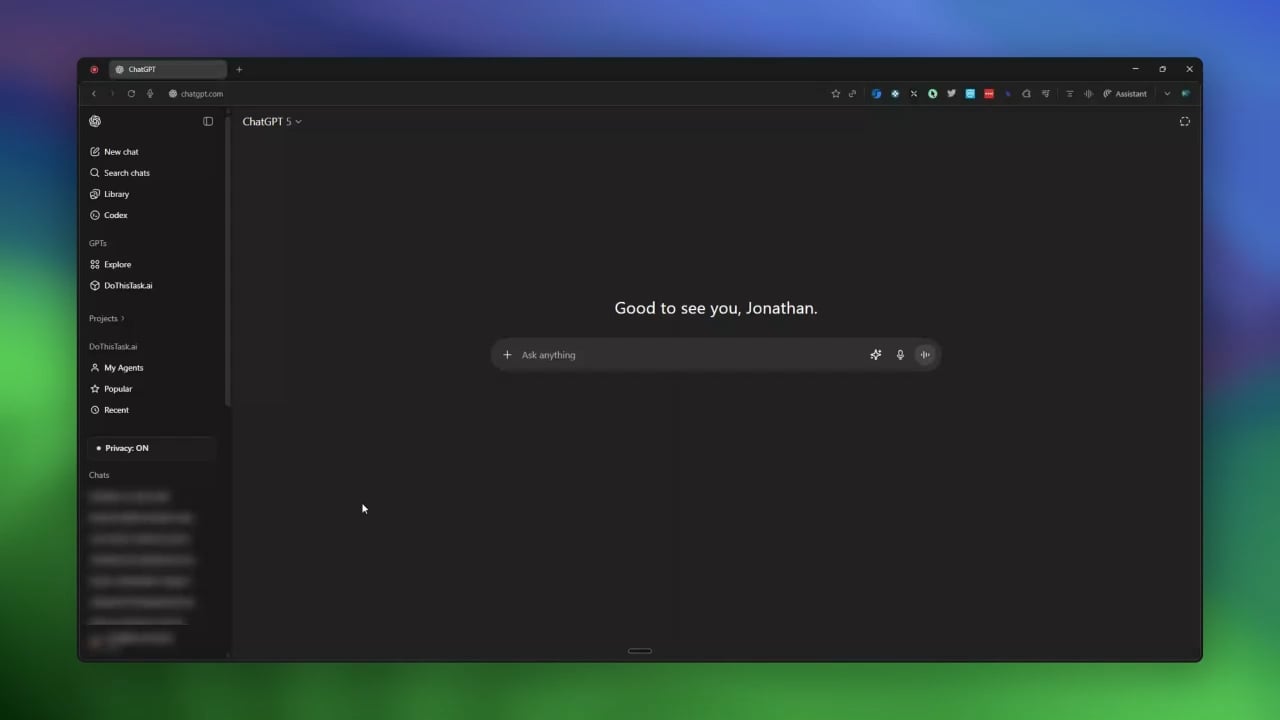This screenshot has width=1280, height=720.
Task: Click the ChatGPT logo in sidebar
Action: (x=95, y=122)
